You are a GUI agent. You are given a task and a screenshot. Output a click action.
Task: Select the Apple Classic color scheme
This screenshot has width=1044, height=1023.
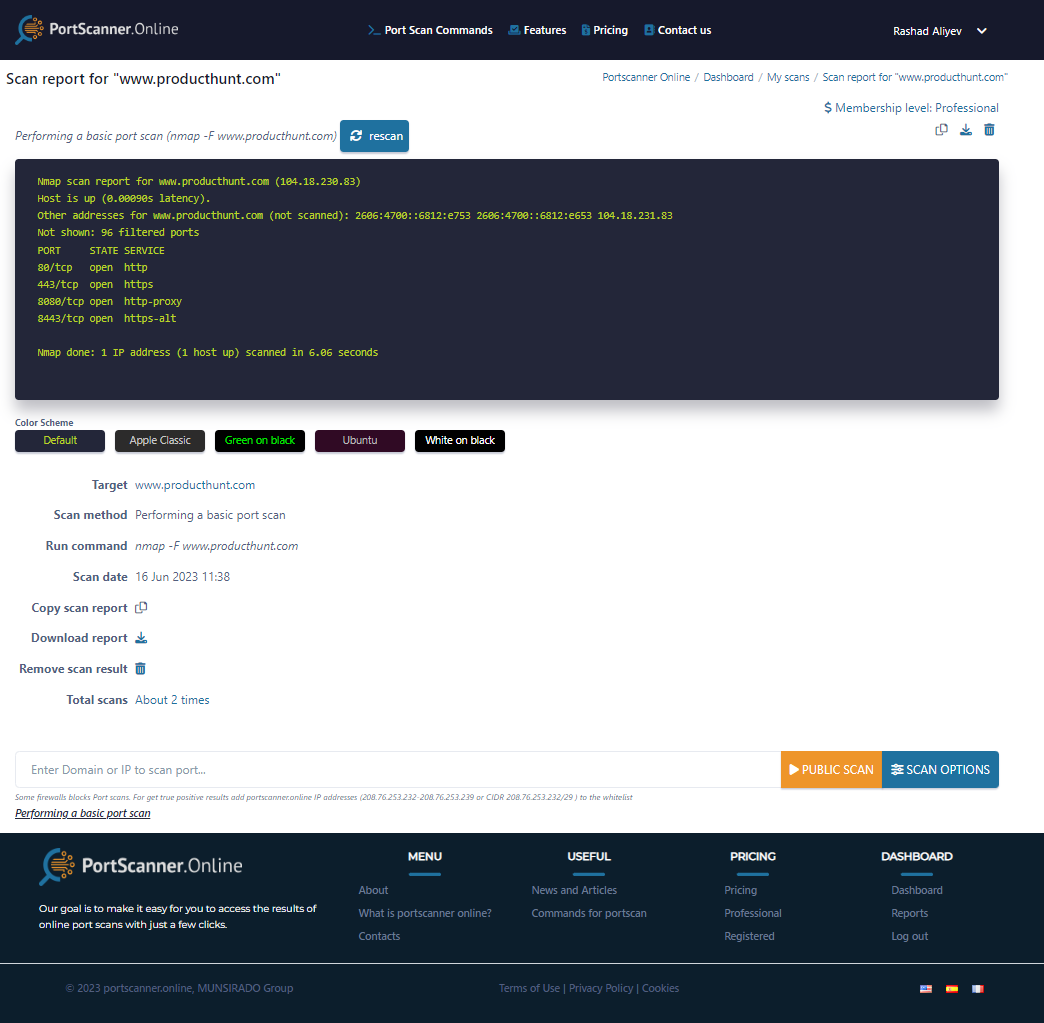[160, 441]
